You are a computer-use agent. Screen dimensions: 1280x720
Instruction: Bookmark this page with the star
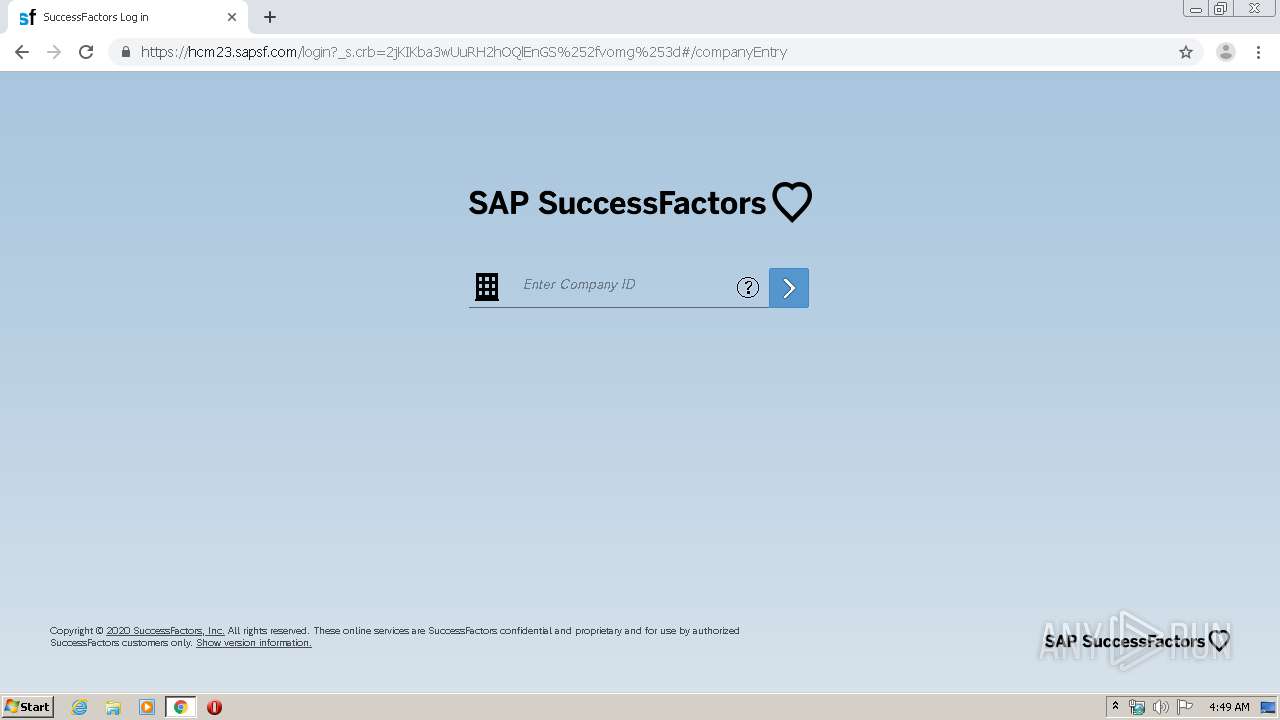click(x=1186, y=52)
